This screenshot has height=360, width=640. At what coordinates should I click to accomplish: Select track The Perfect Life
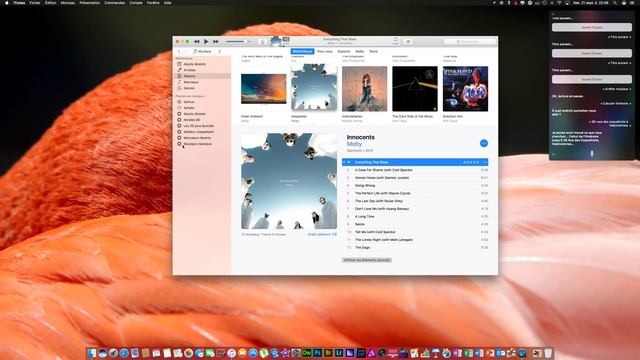point(415,193)
